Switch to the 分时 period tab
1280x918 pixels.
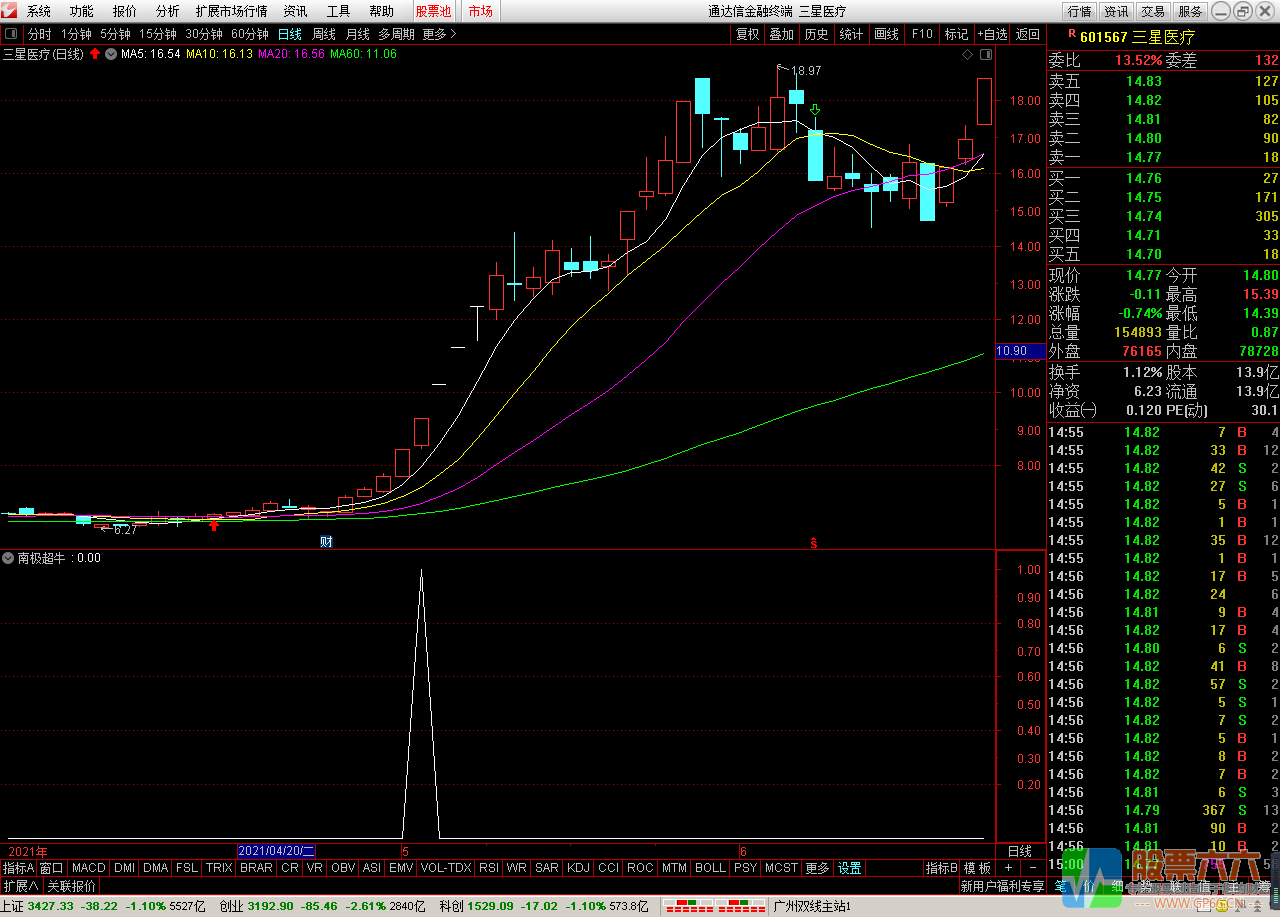pos(40,34)
